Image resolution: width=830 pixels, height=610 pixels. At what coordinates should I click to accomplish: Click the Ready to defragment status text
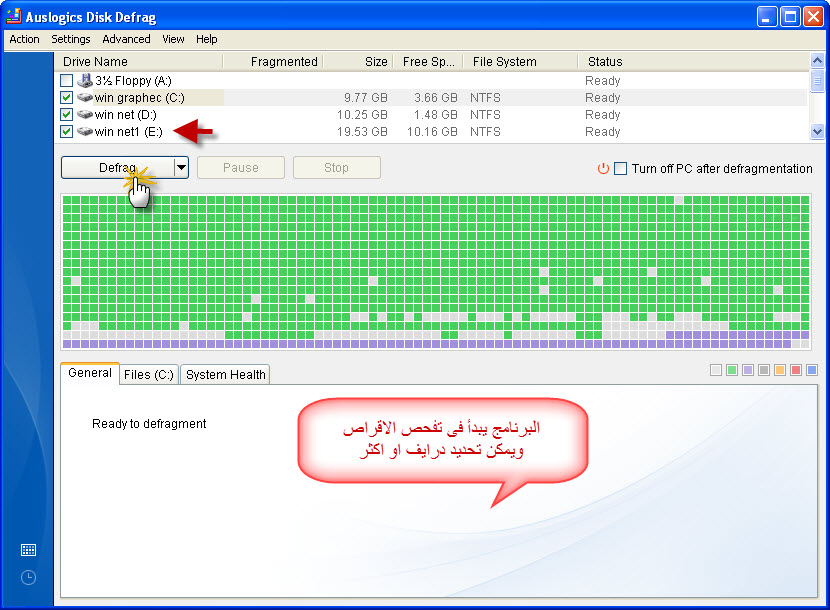(149, 424)
